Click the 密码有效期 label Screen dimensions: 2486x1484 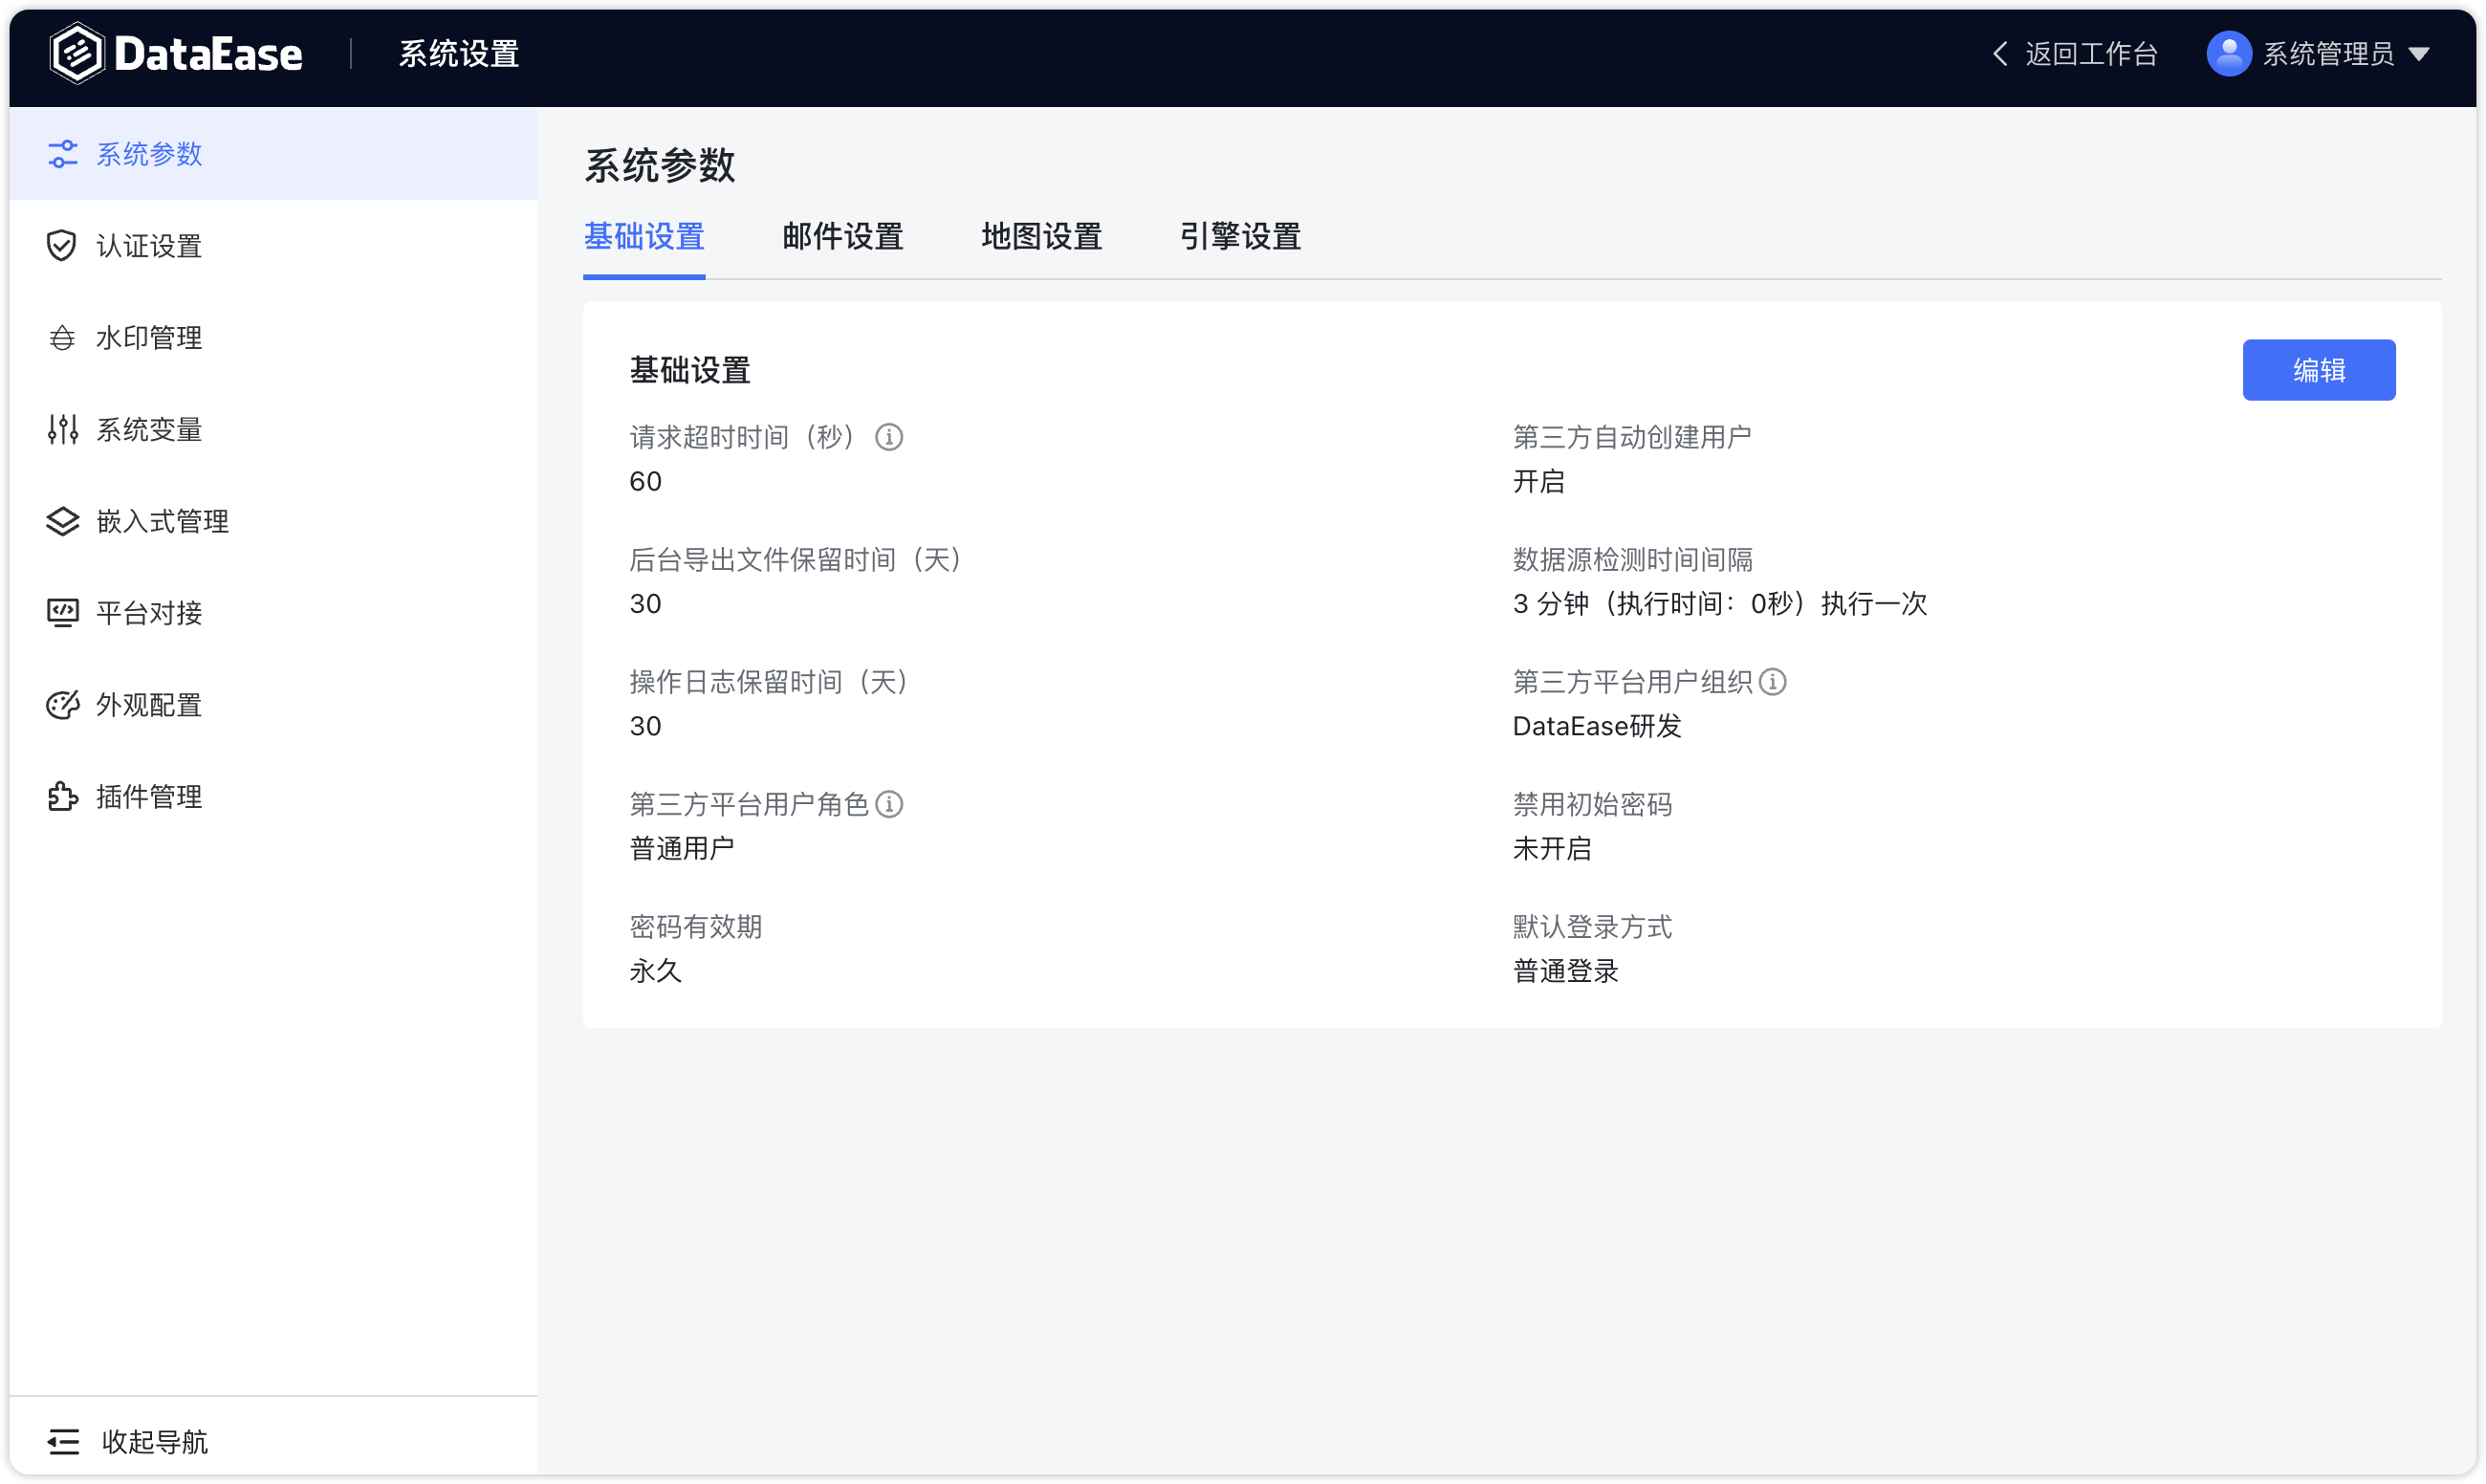[696, 926]
